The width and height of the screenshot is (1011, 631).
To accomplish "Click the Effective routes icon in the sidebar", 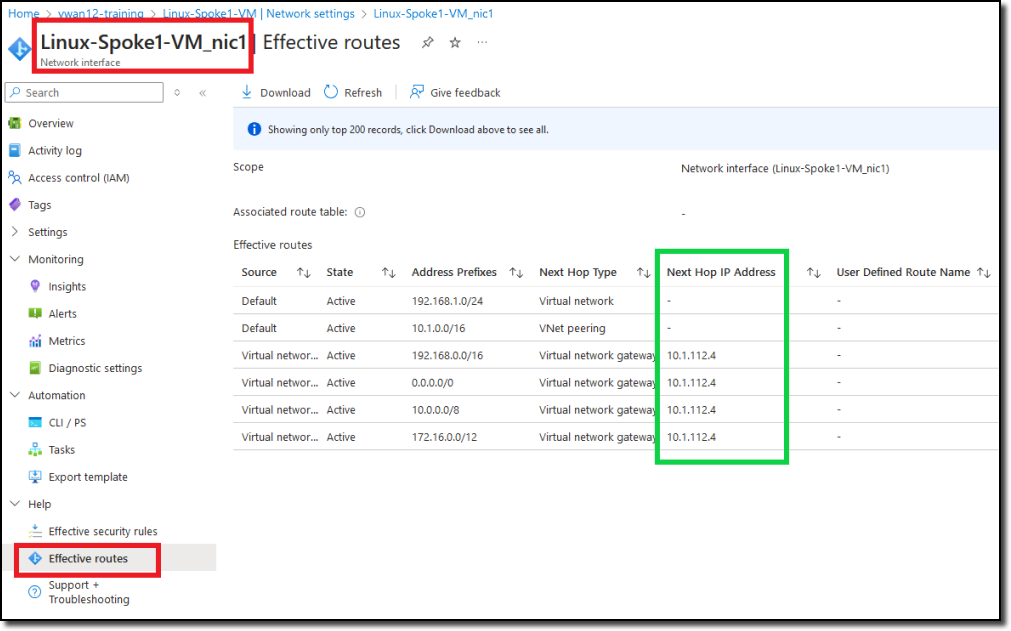I will click(35, 558).
